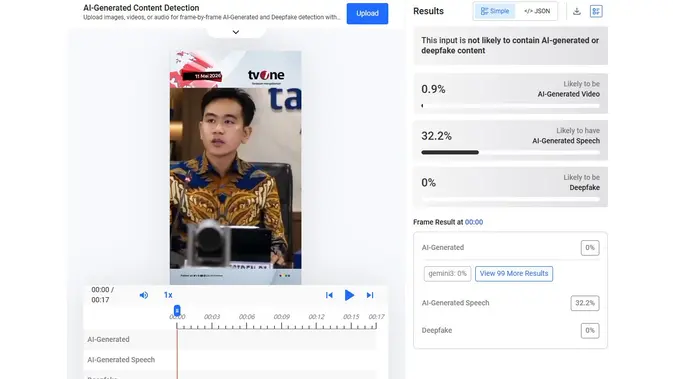The image size is (673, 379).
Task: Open the 00:00 frame result timestamp link
Action: coord(474,222)
